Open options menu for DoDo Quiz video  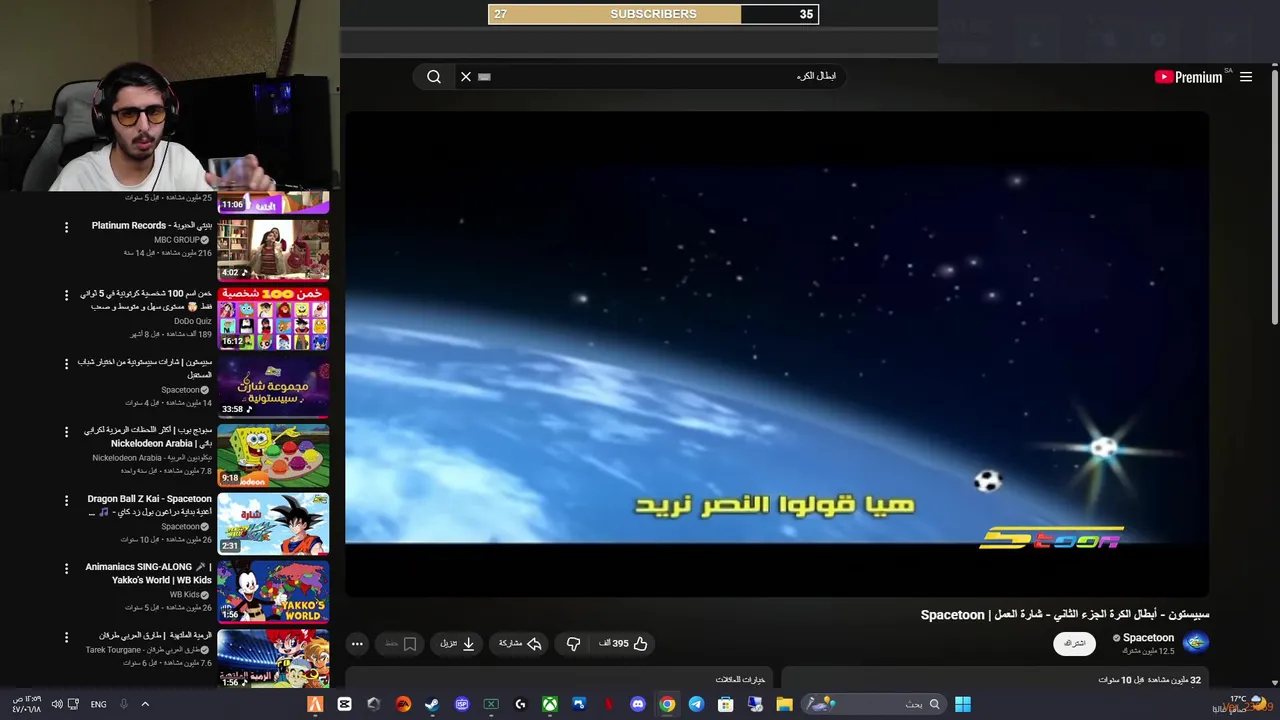(67, 296)
